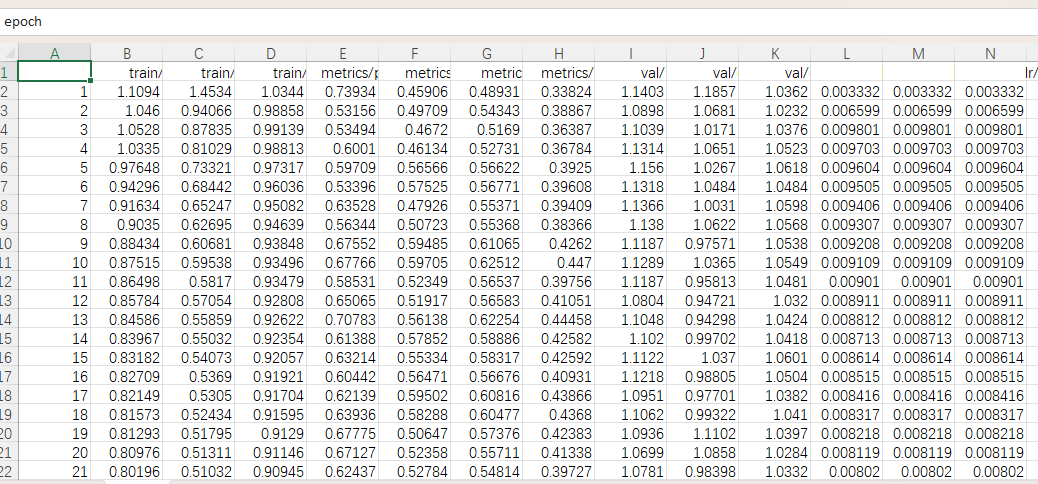This screenshot has height=484, width=1038.
Task: Select cell with value 1.4534
Action: point(199,91)
